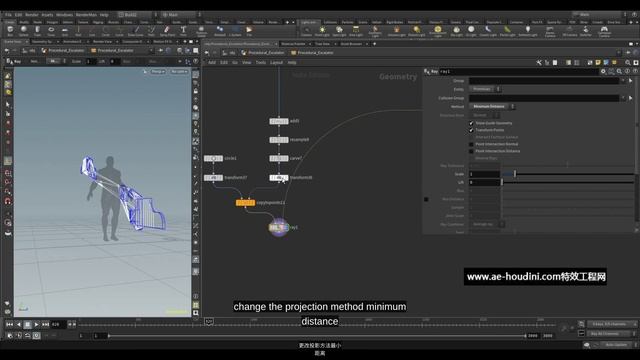The image size is (640, 360).
Task: Toggle Transform Points checkbox
Action: pos(471,130)
